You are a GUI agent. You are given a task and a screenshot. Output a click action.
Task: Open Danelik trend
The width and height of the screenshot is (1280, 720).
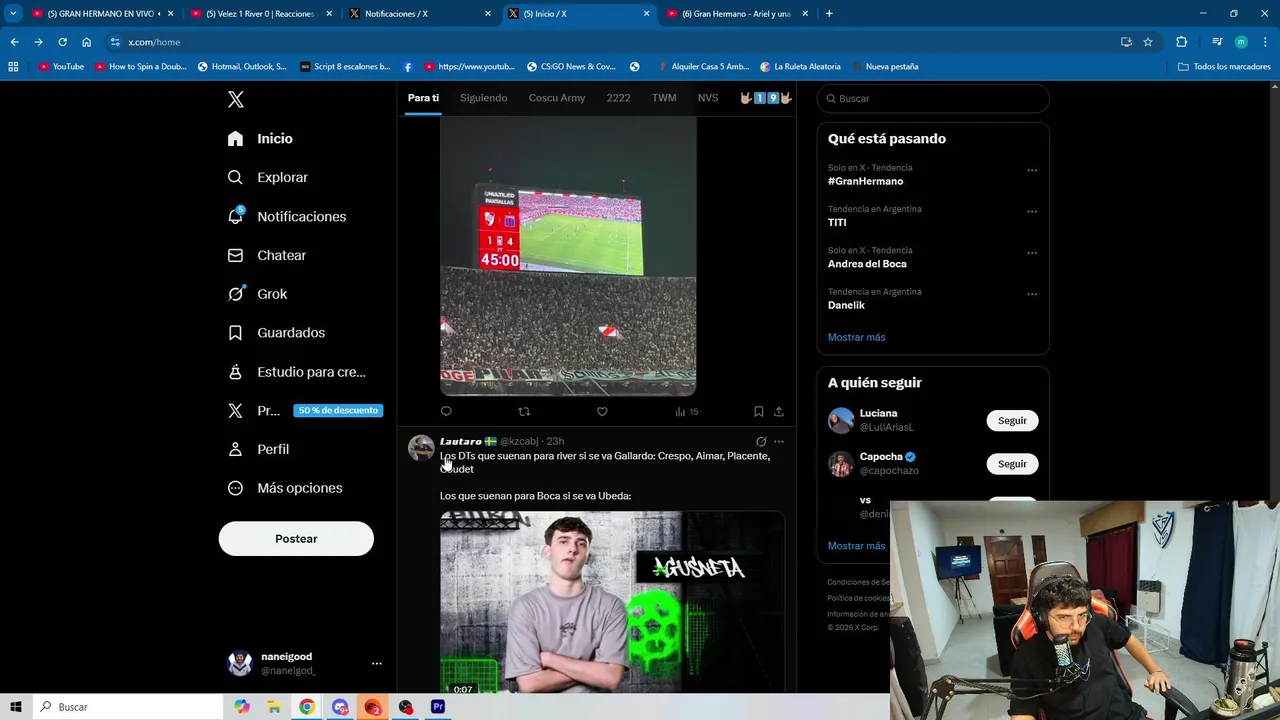click(846, 305)
